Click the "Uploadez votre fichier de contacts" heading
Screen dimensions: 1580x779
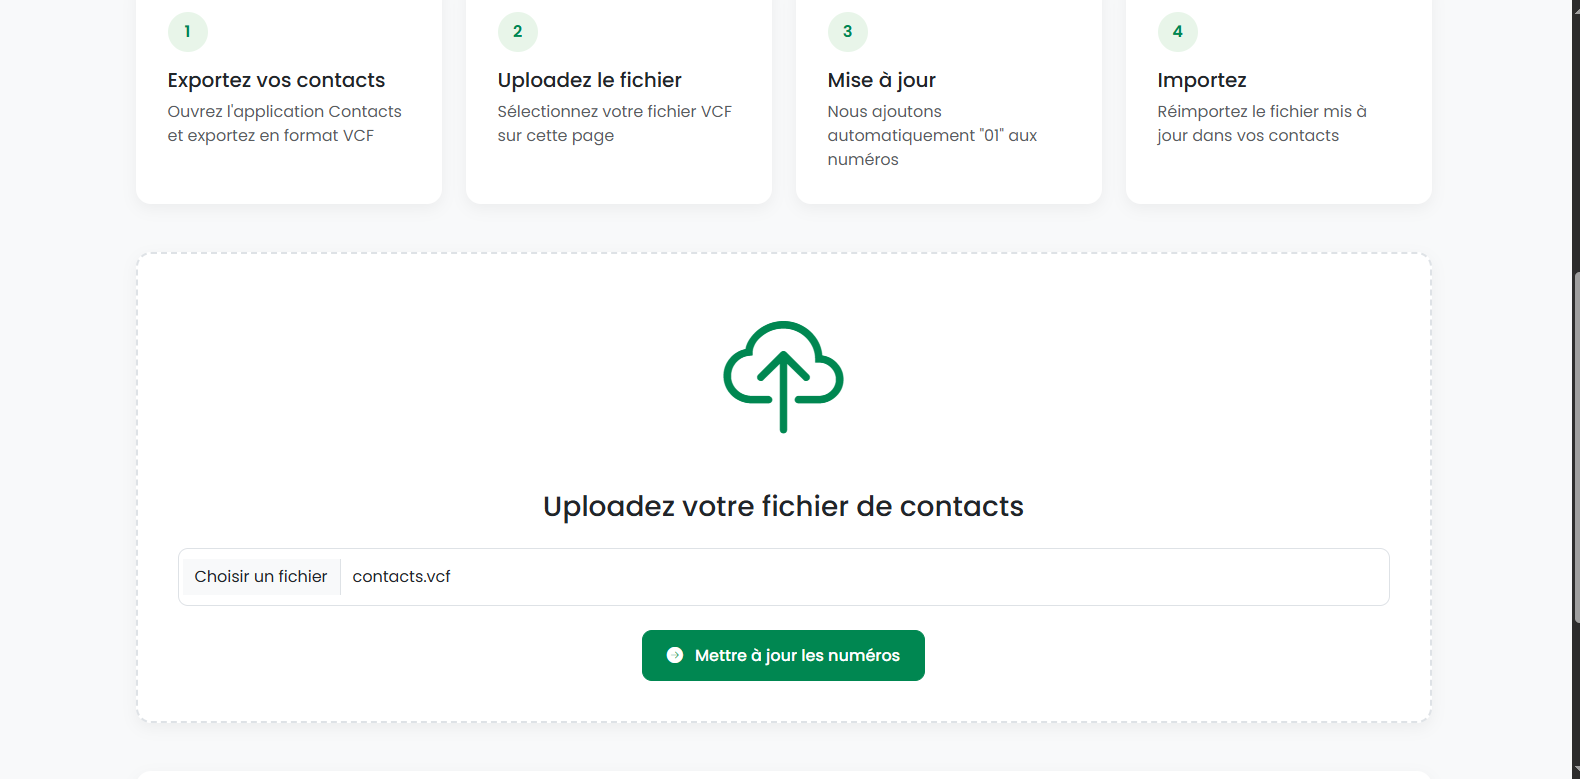[783, 506]
